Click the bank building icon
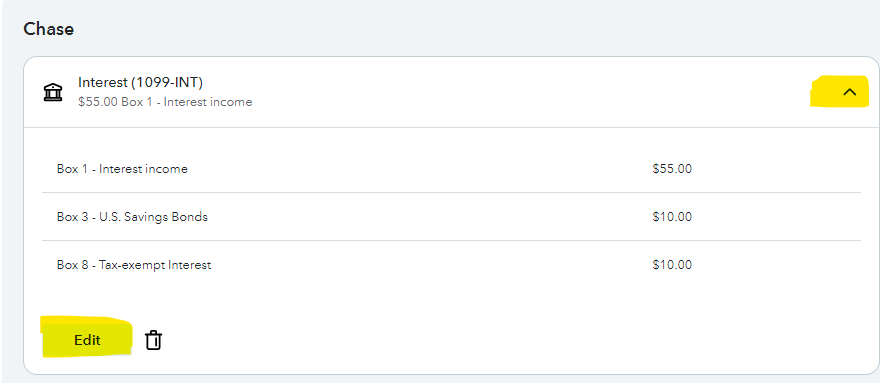Viewport: 880px width, 383px height. pos(53,93)
